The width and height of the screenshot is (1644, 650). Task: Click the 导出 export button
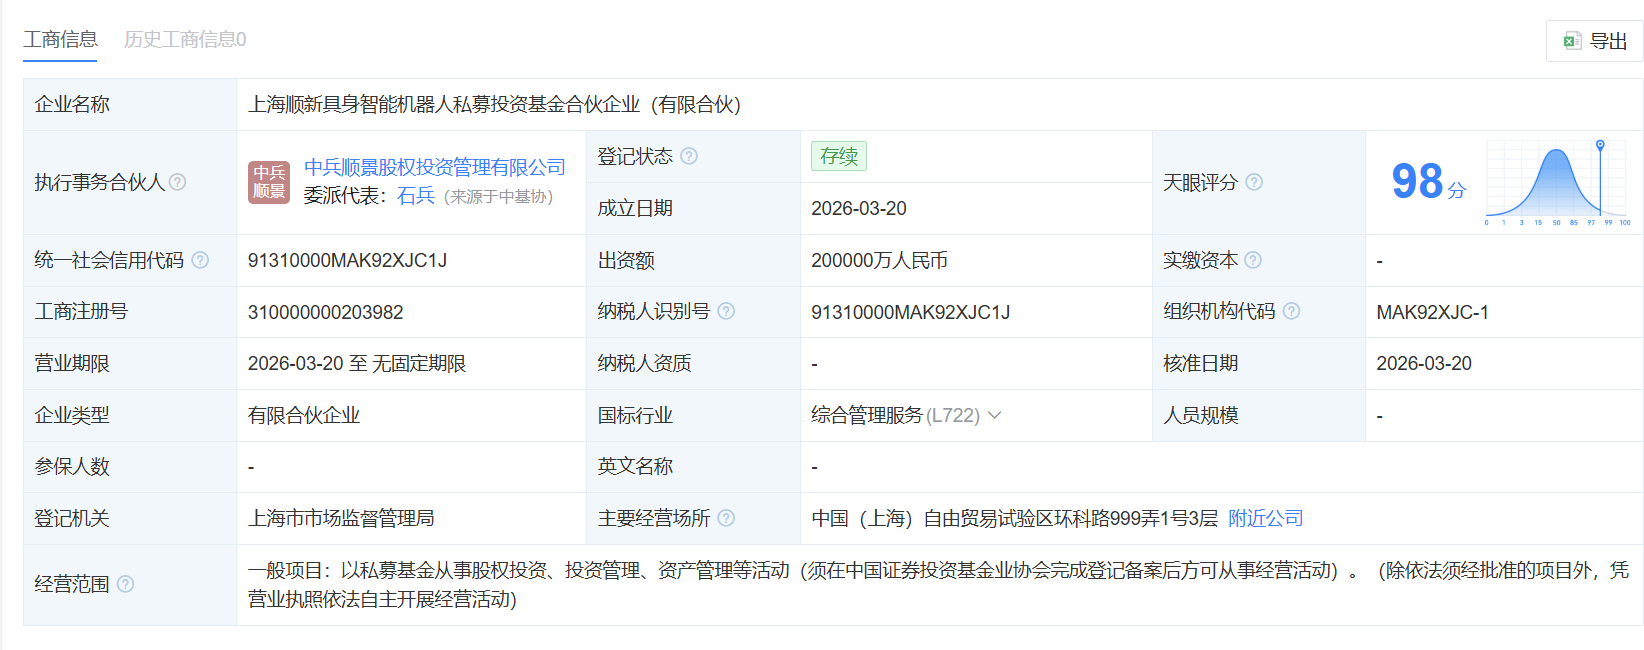1594,41
